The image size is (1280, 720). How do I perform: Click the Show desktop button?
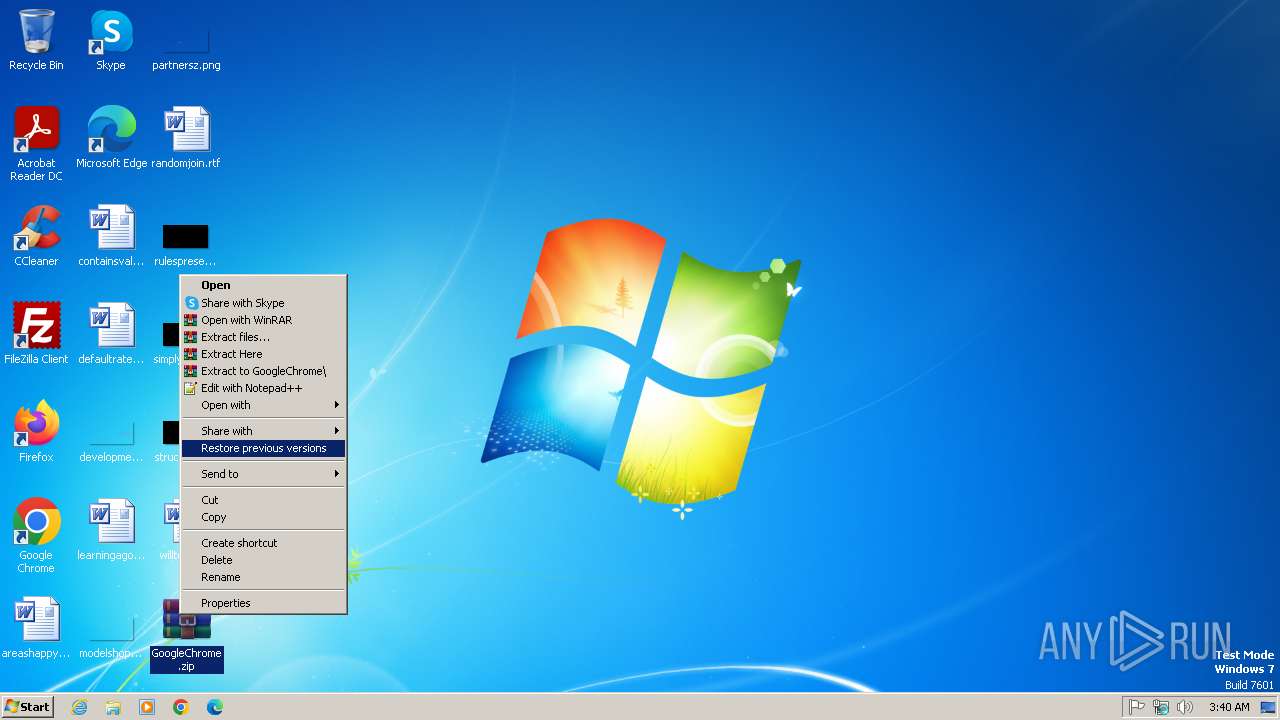click(1268, 707)
